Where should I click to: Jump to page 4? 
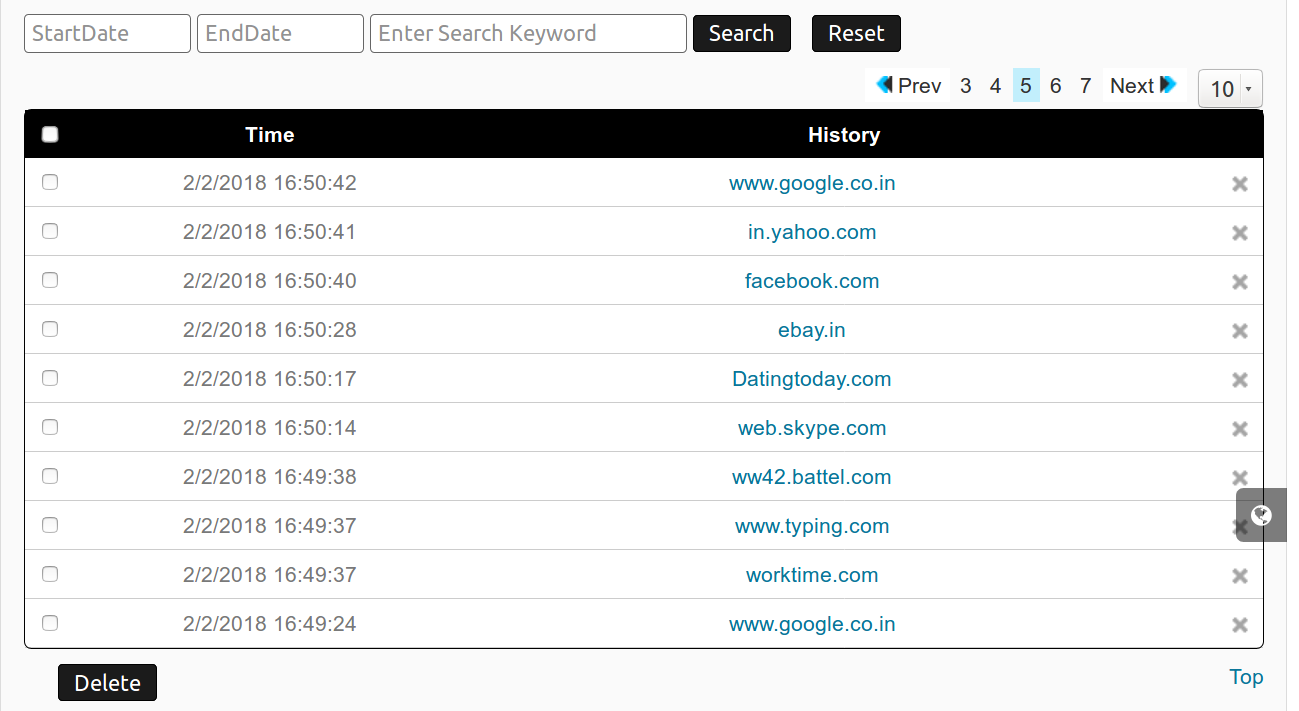click(x=995, y=86)
